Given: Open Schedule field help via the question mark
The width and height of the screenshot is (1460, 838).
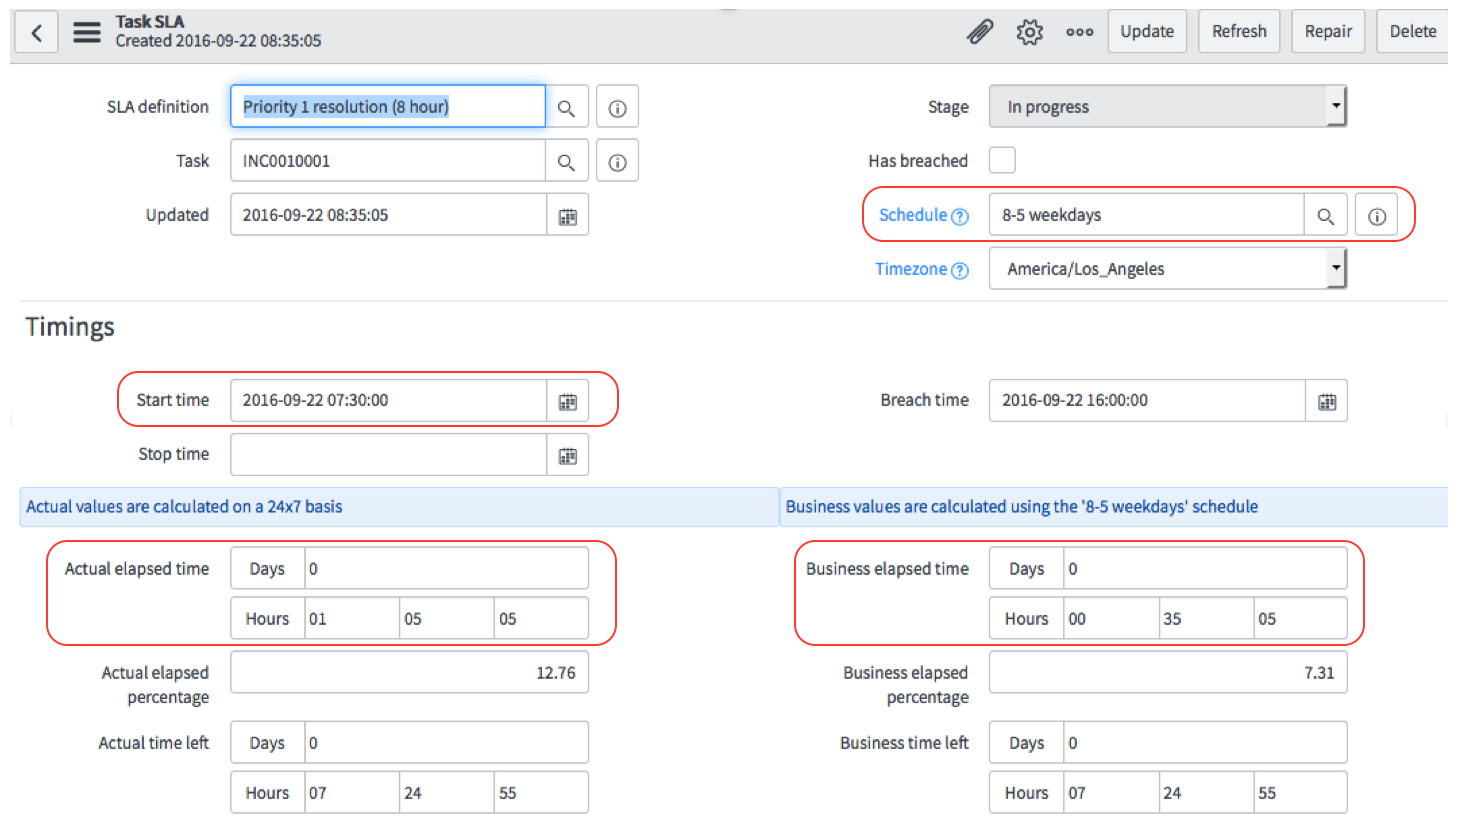Looking at the screenshot, I should coord(959,214).
